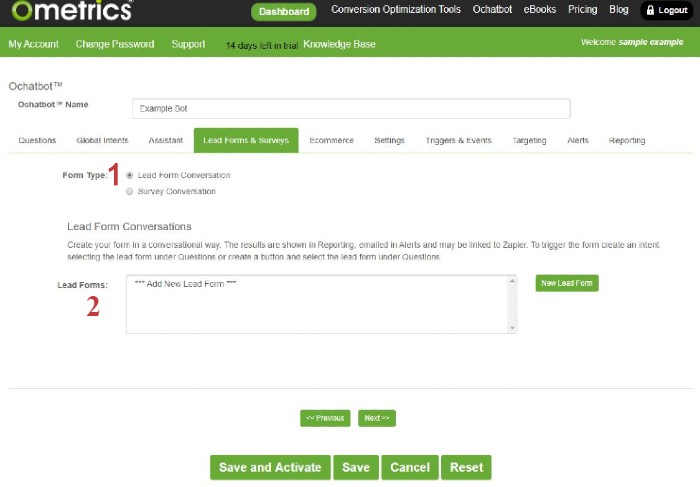This screenshot has width=700, height=487.
Task: Select the Lead Forms & Surveys tab
Action: [246, 140]
